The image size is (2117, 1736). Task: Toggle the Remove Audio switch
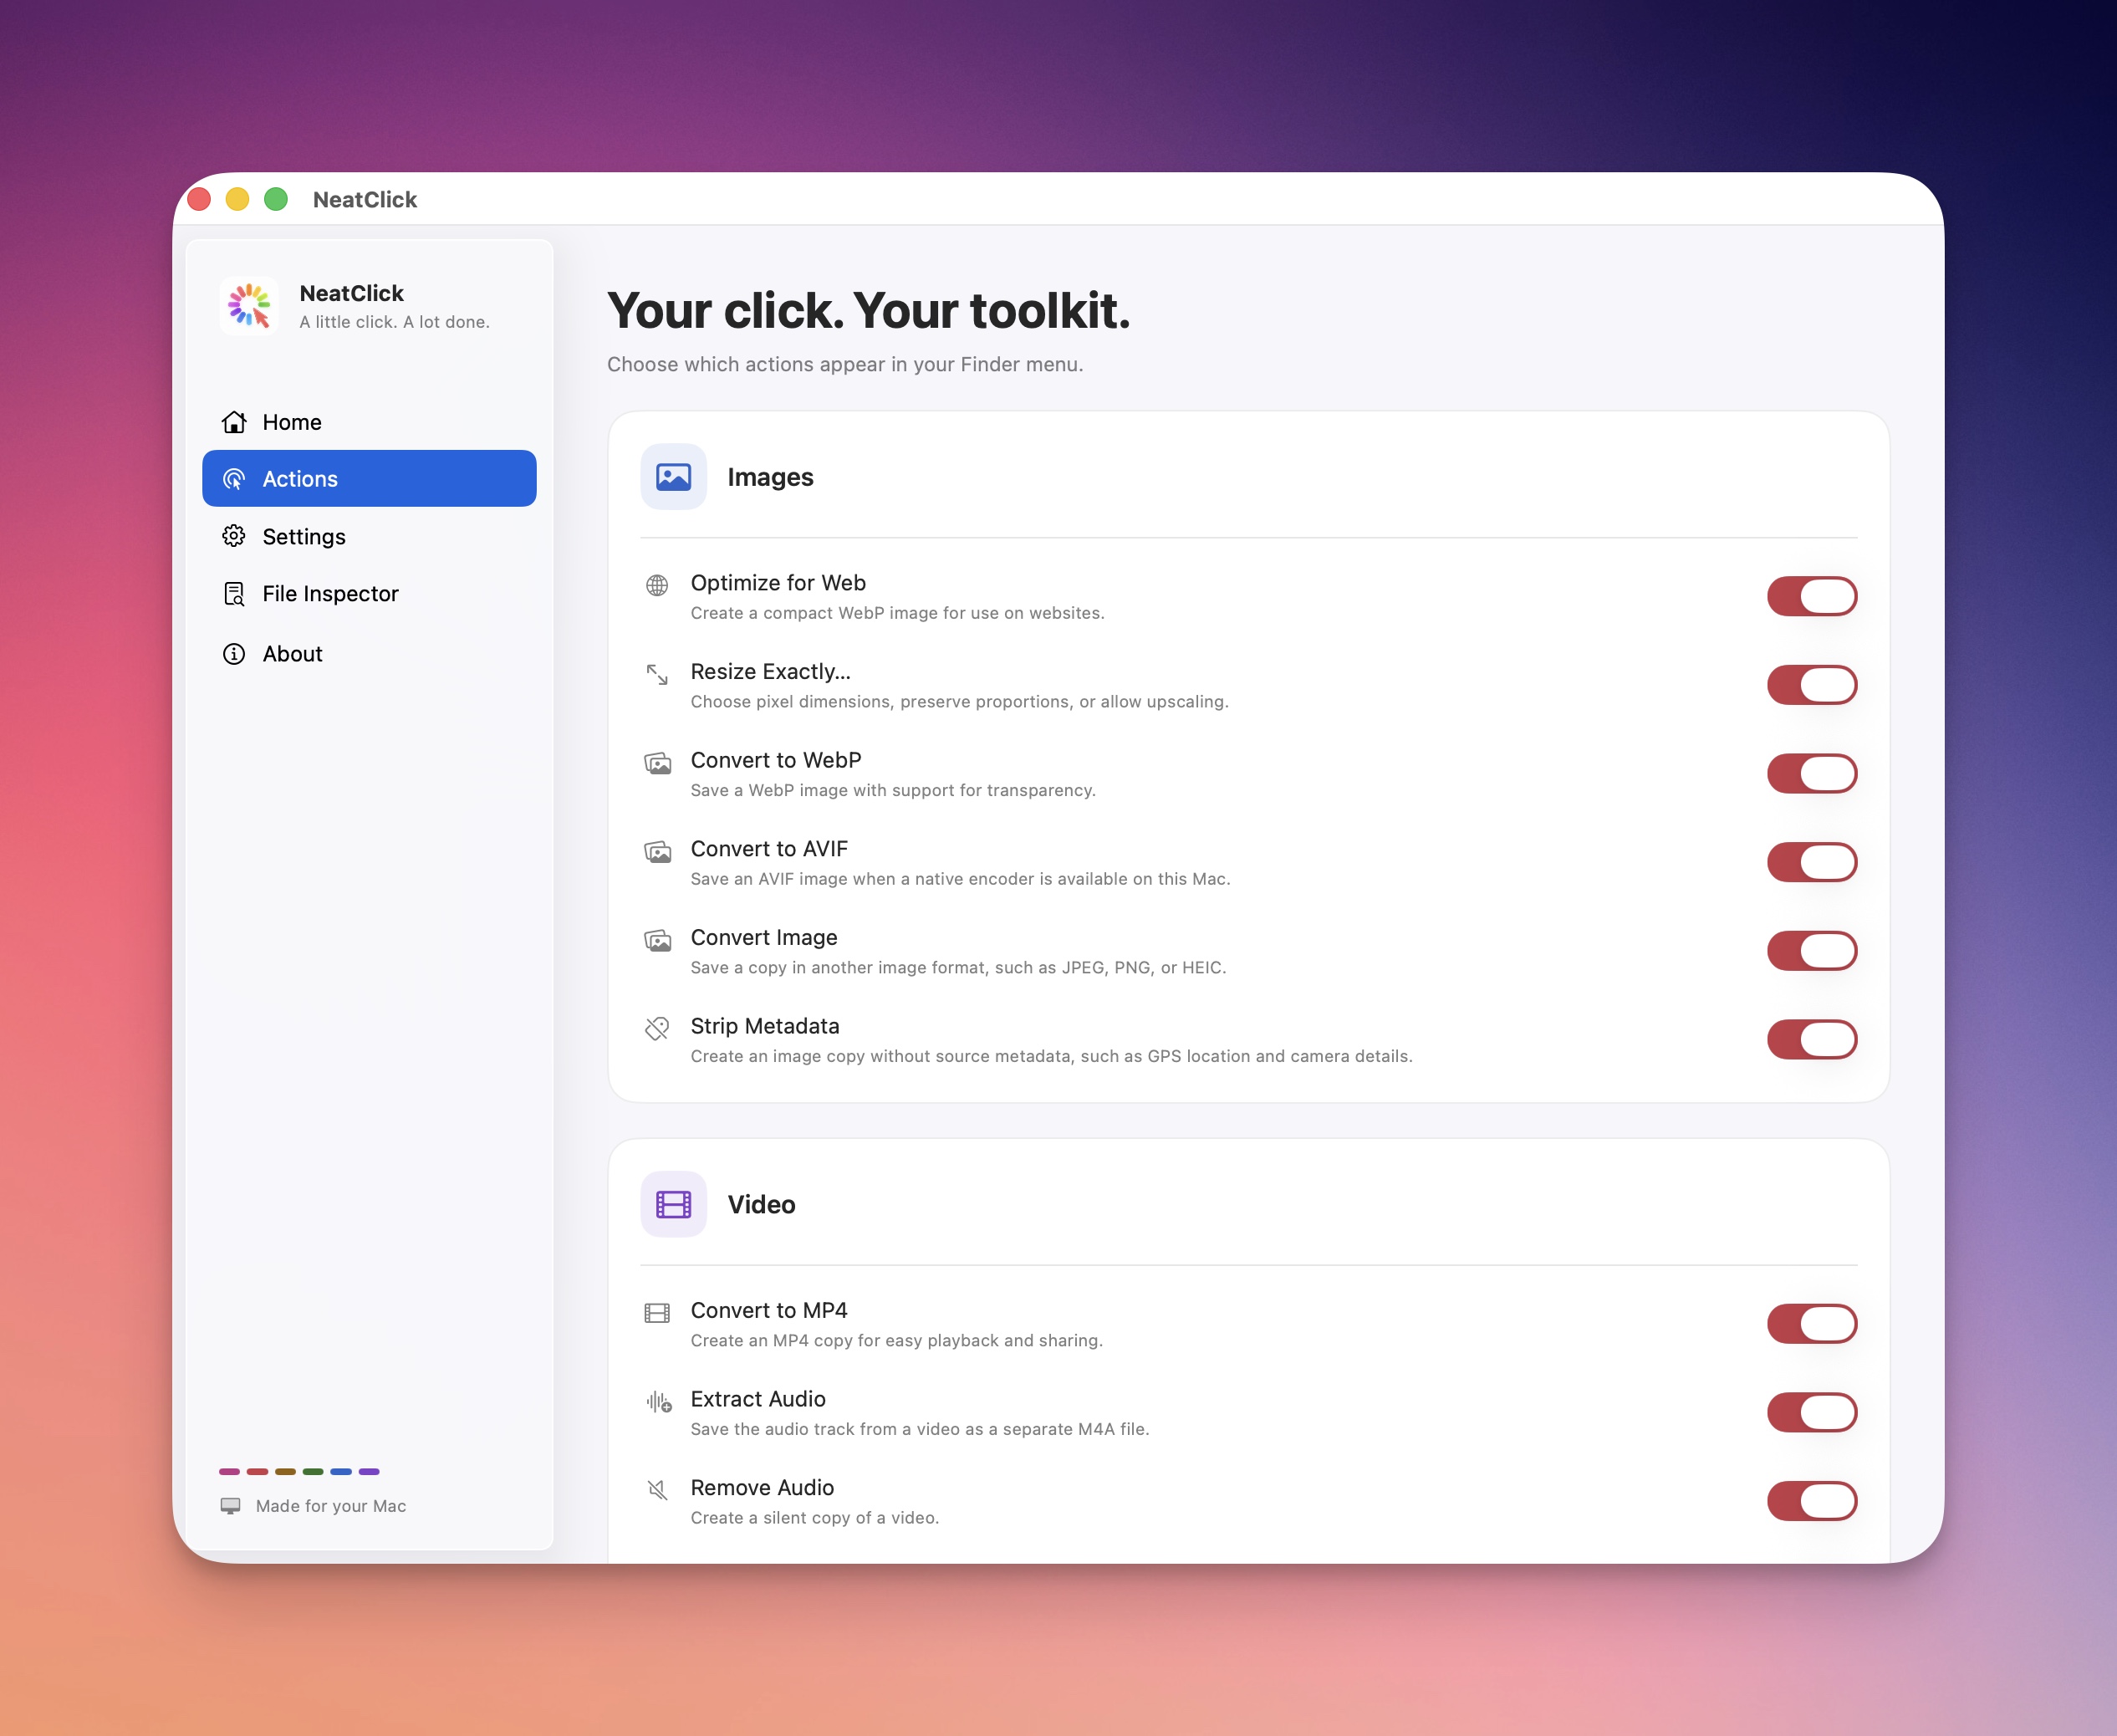(1811, 1501)
